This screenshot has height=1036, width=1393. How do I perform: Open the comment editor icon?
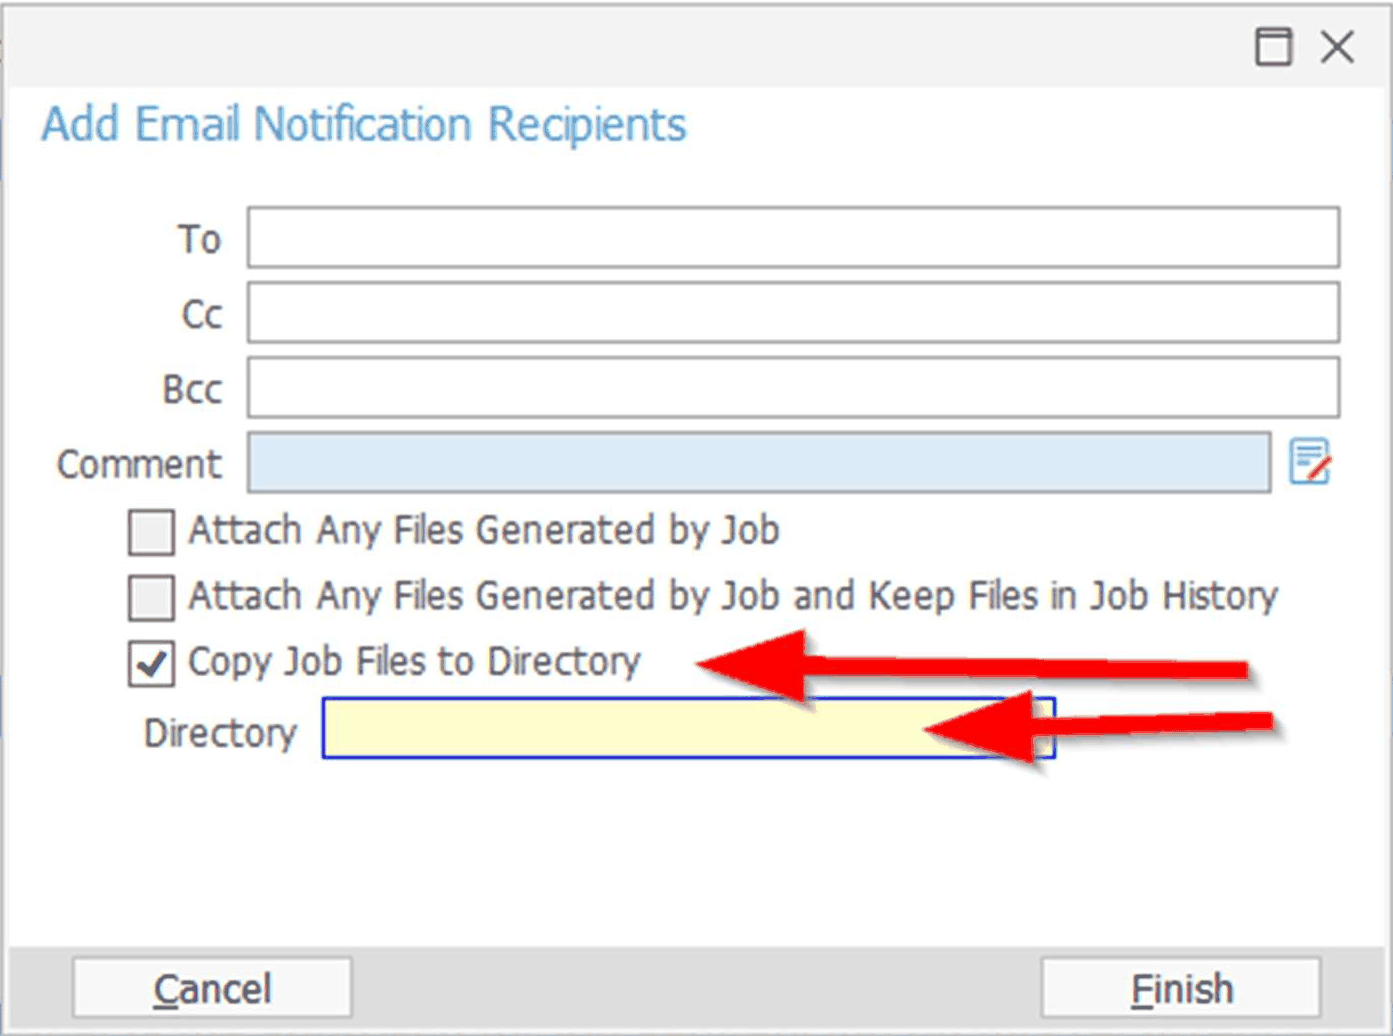[1309, 462]
